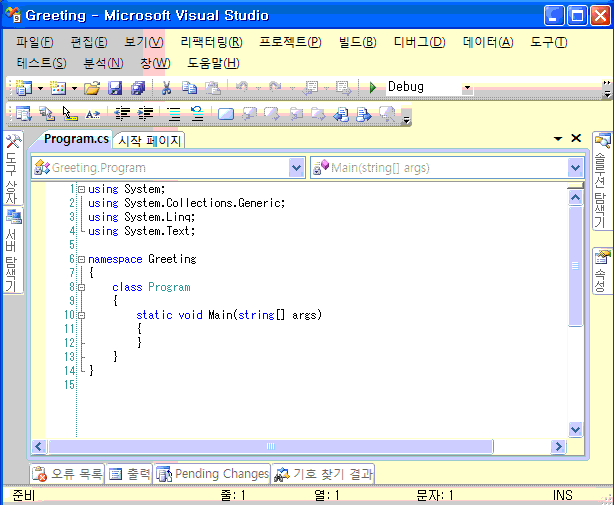Open the 기호 찾기 결과 panel tab
Screen dimensions: 614x505
click(323, 474)
